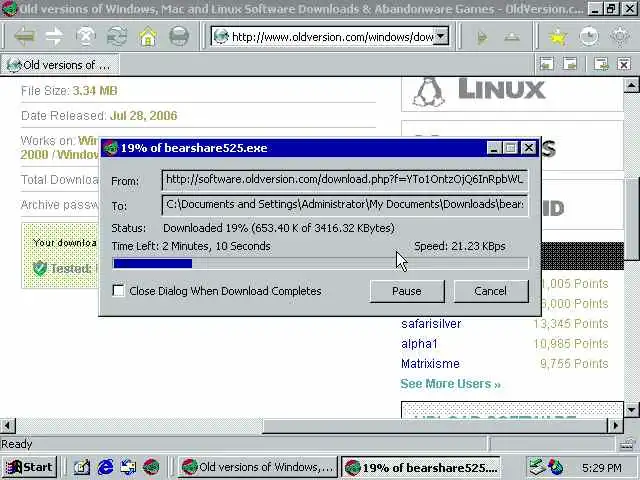Click the Print page toolbar icon
Image resolution: width=640 pixels, height=480 pixels.
pyautogui.click(x=179, y=37)
